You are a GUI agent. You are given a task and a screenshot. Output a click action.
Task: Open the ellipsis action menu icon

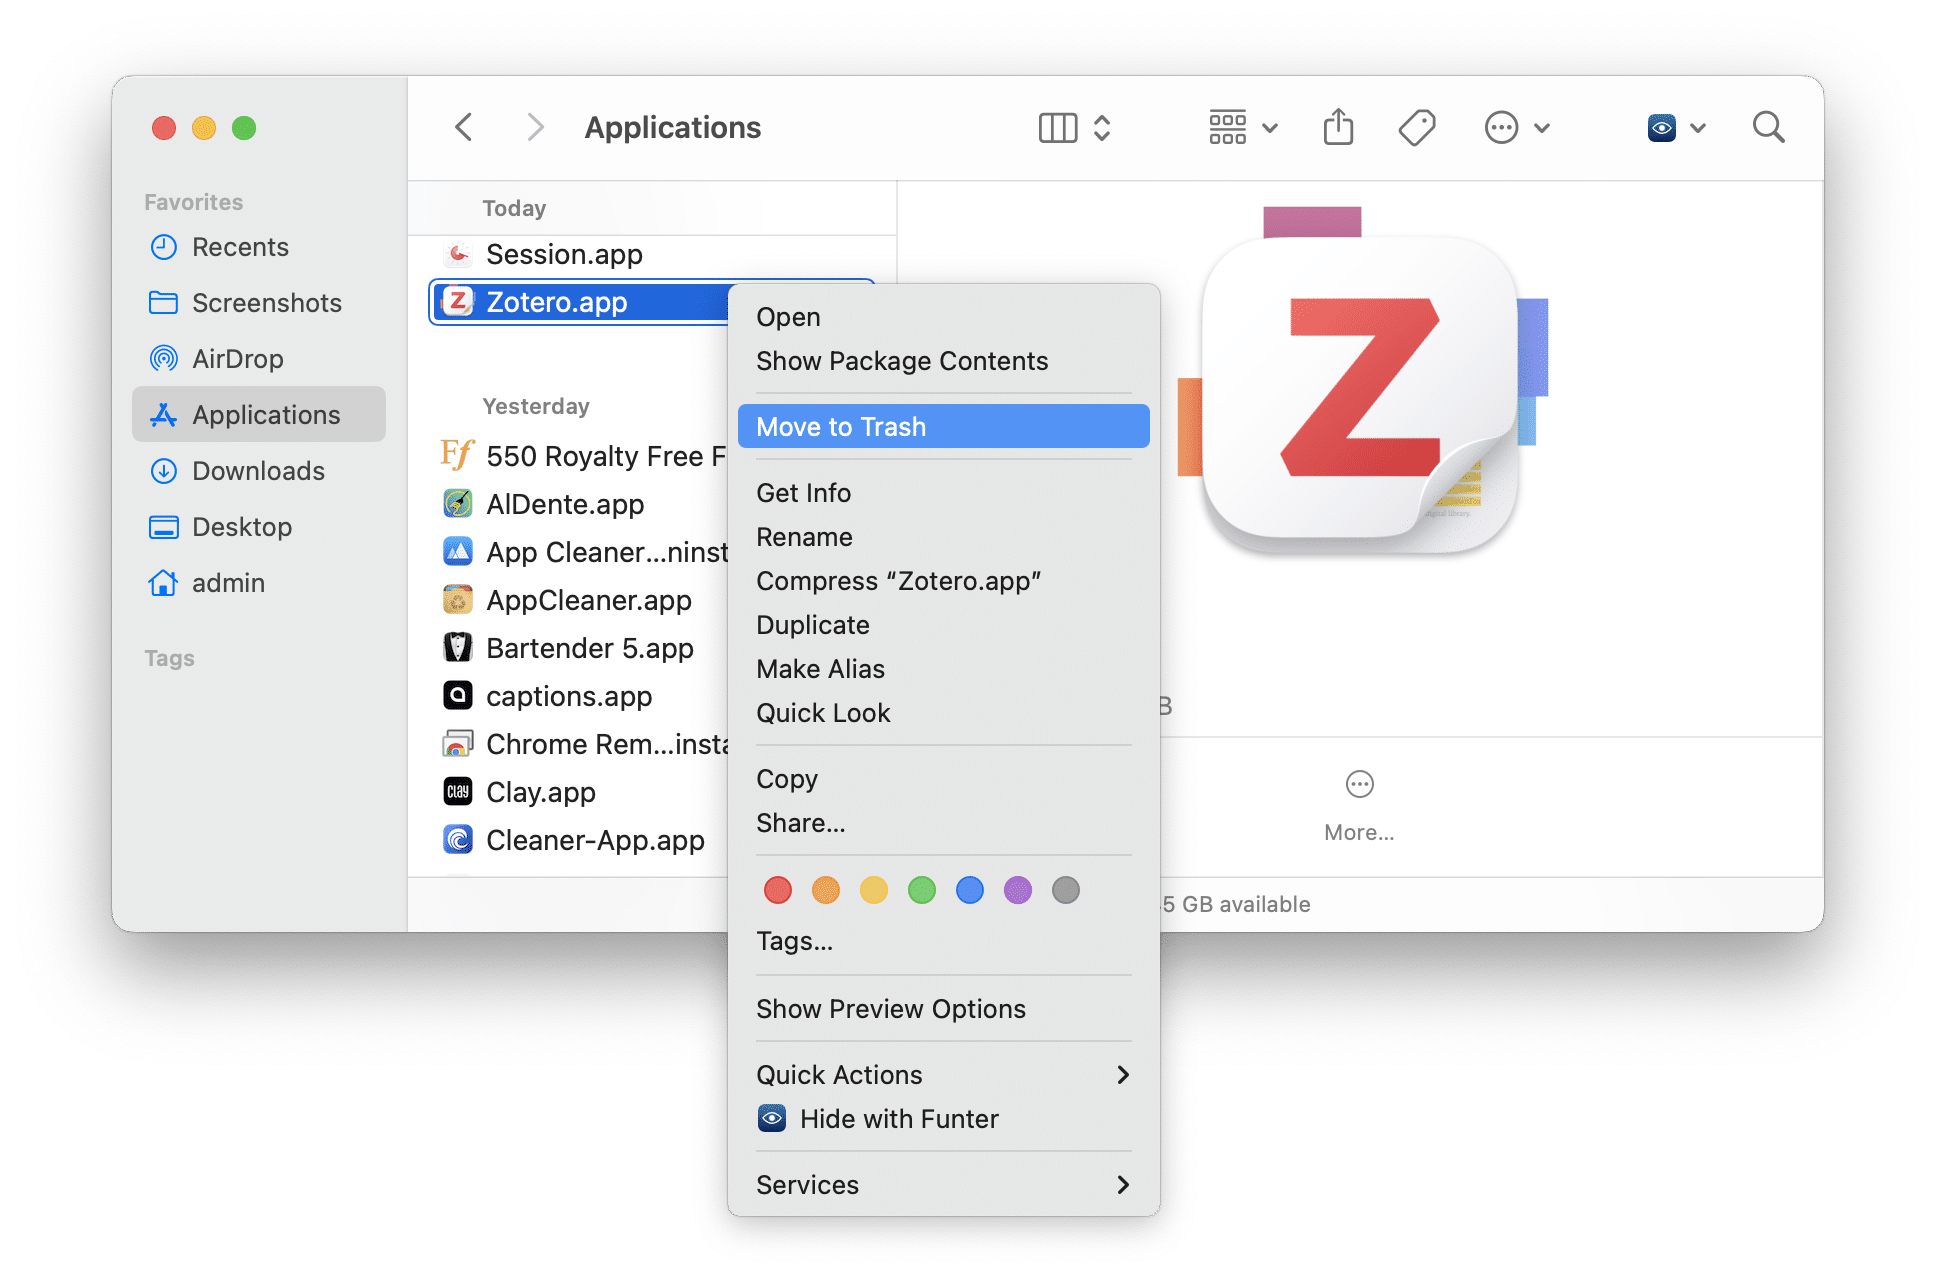tap(1501, 127)
